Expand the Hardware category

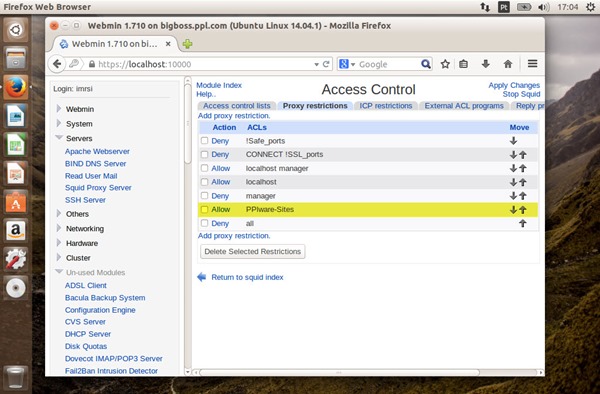click(59, 243)
